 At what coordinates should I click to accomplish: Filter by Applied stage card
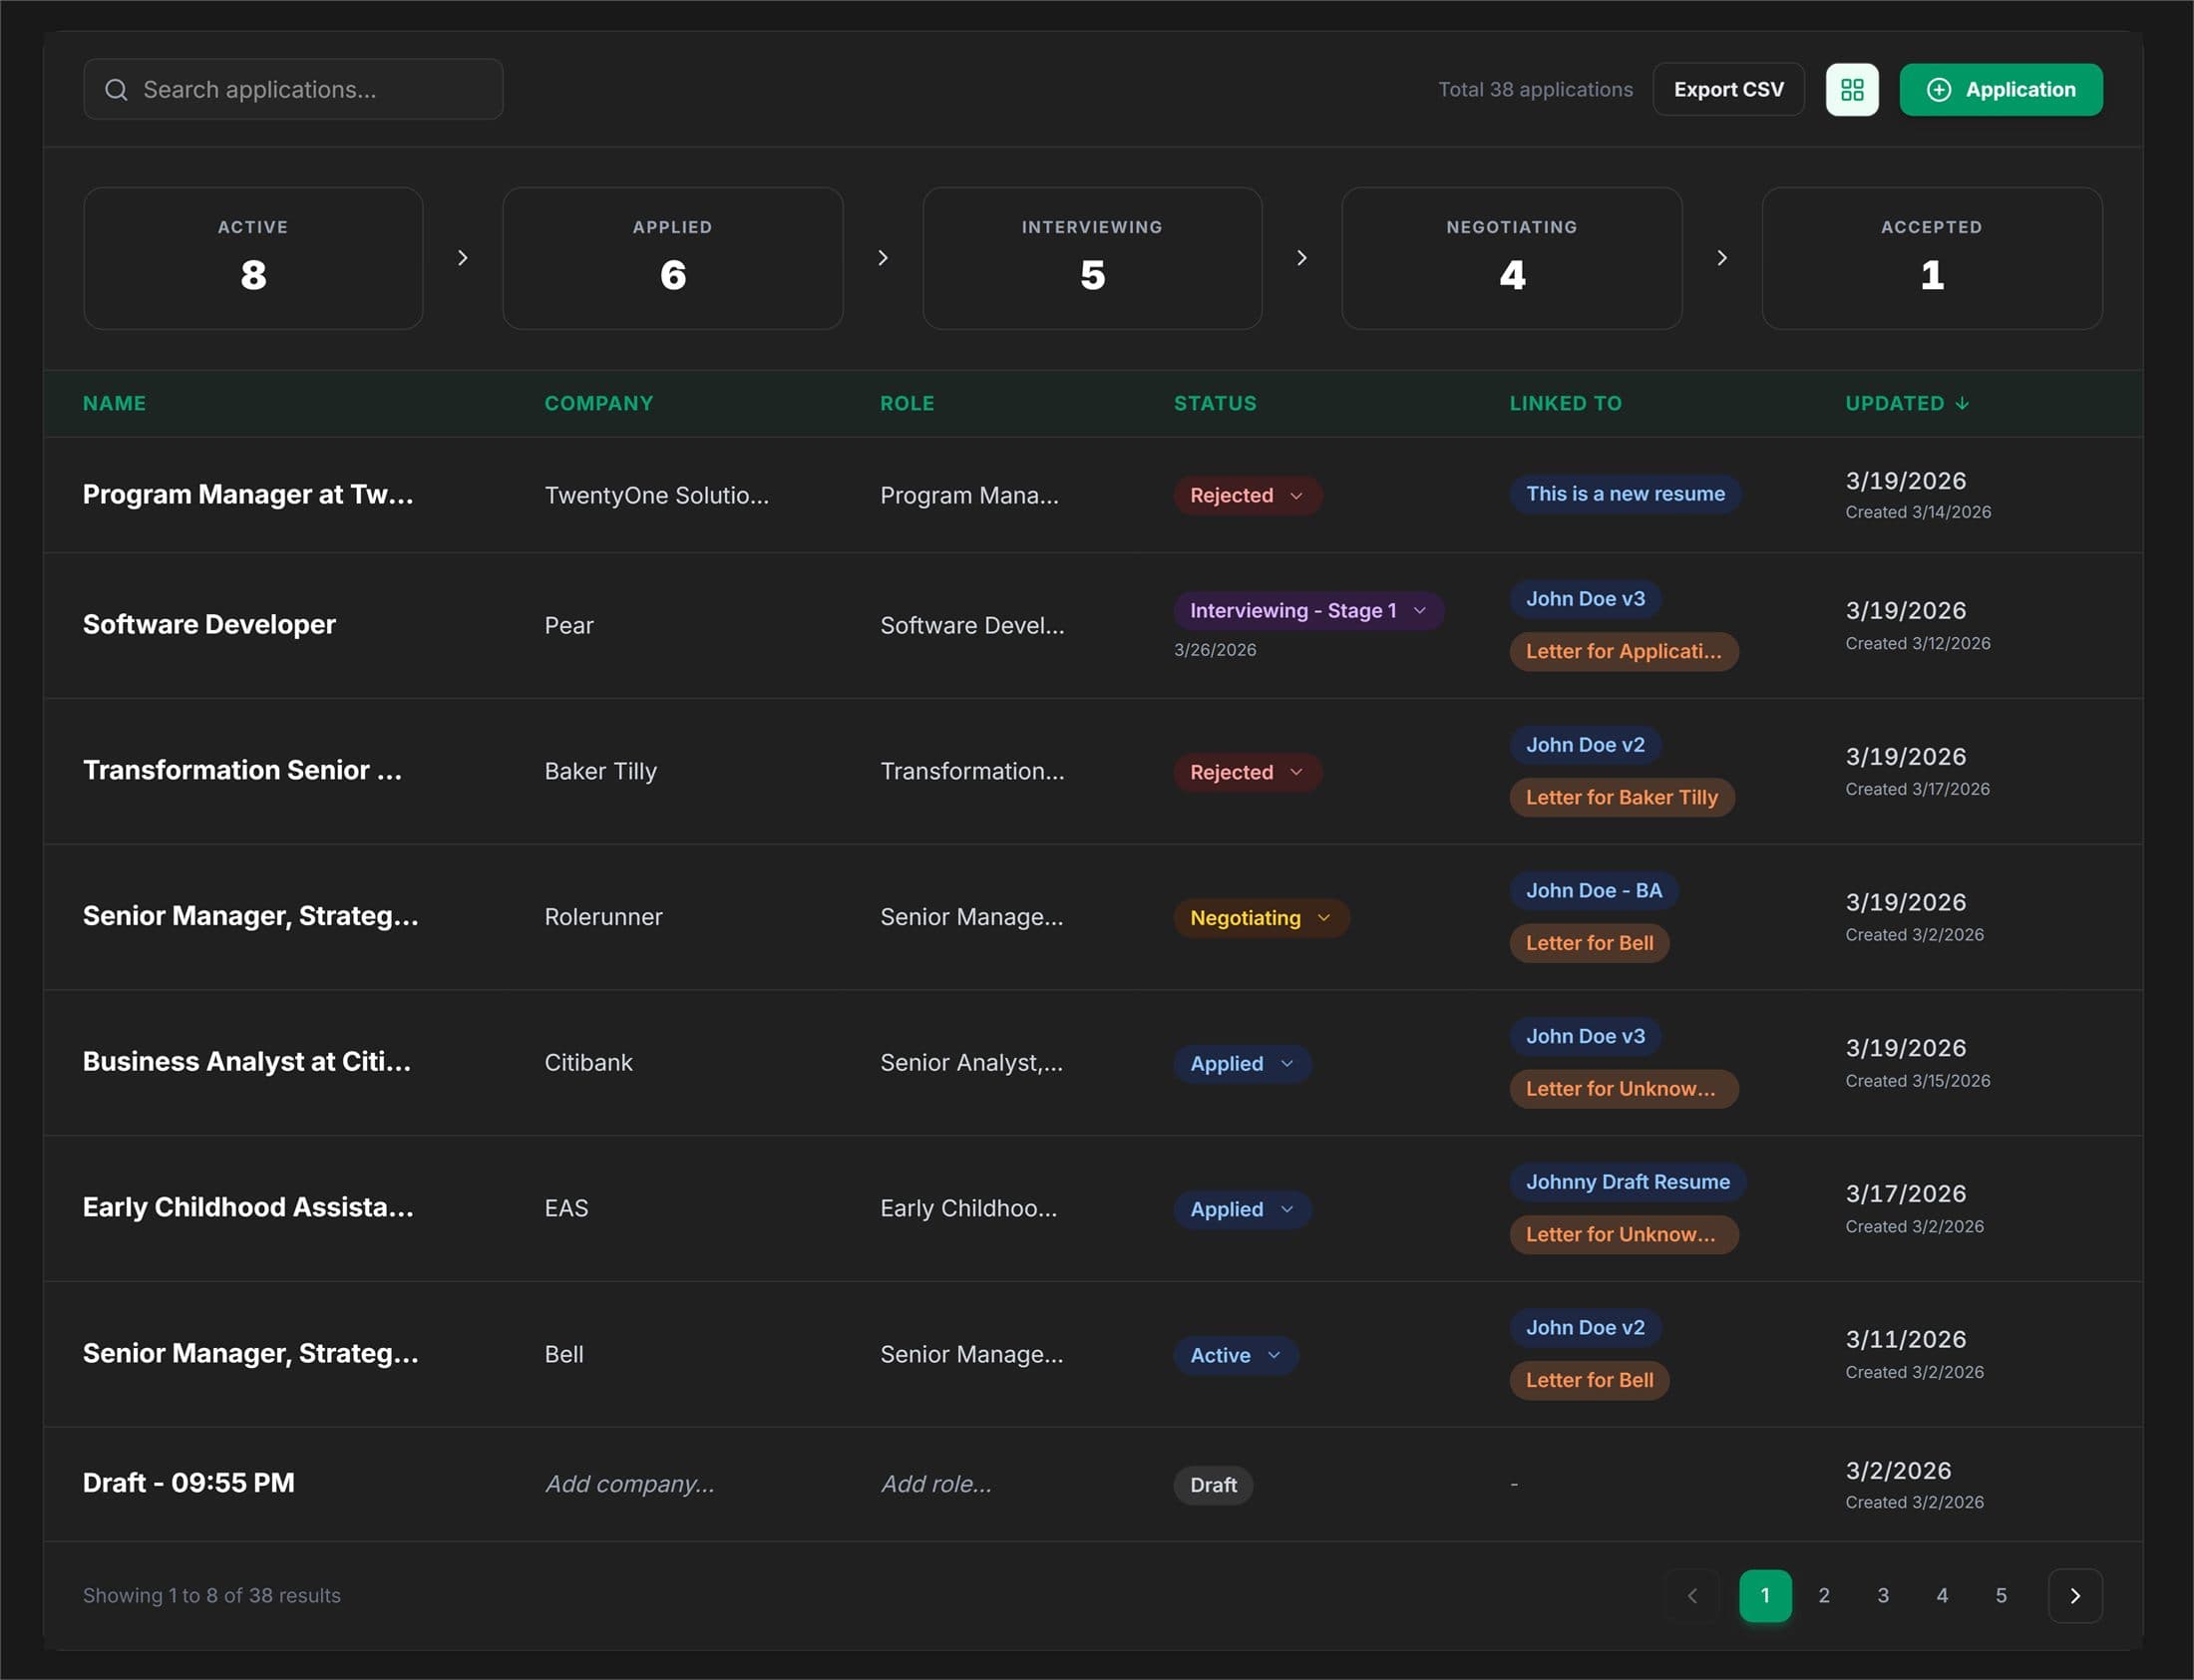click(x=672, y=258)
